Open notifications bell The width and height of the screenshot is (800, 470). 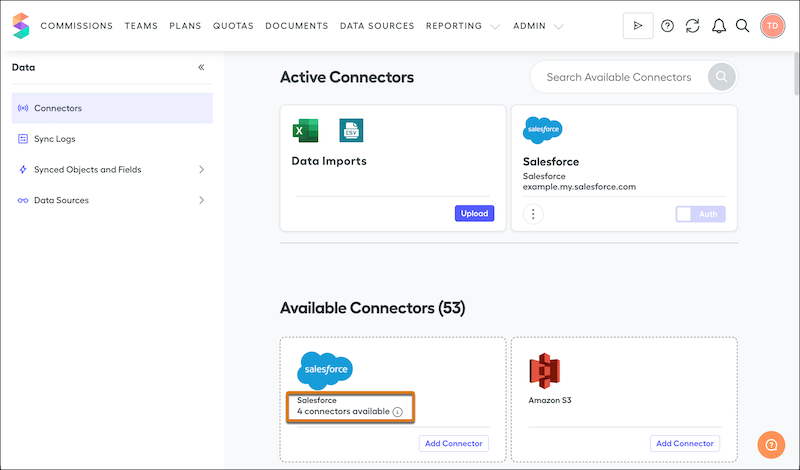[719, 26]
